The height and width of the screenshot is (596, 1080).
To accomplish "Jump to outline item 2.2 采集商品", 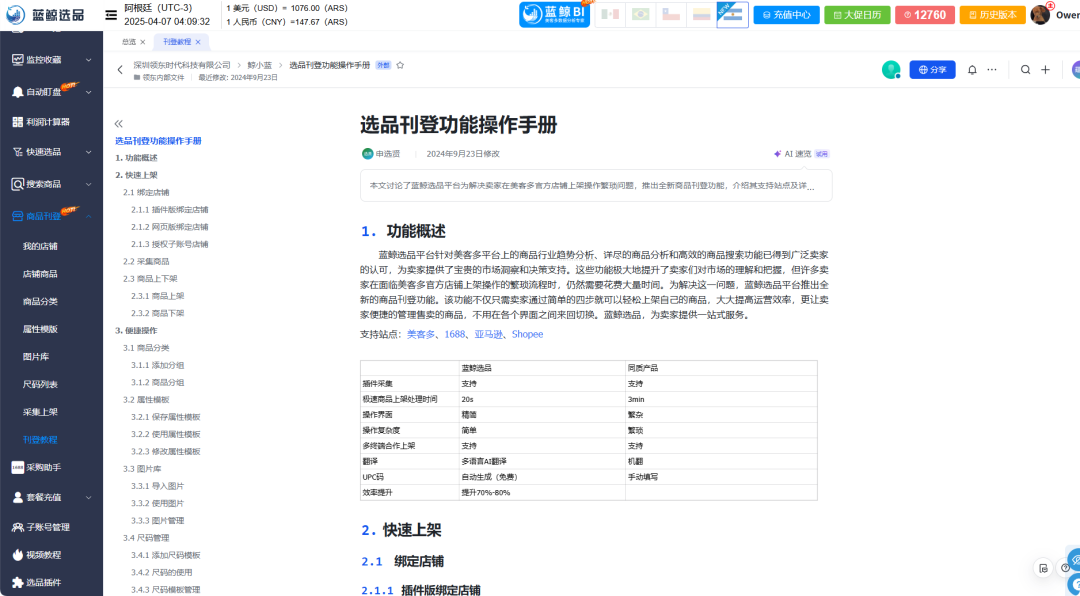I will click(x=146, y=261).
